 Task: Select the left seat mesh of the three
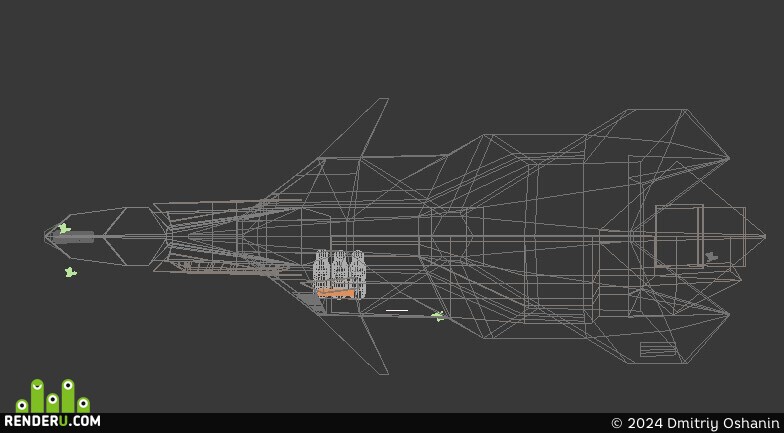click(322, 270)
